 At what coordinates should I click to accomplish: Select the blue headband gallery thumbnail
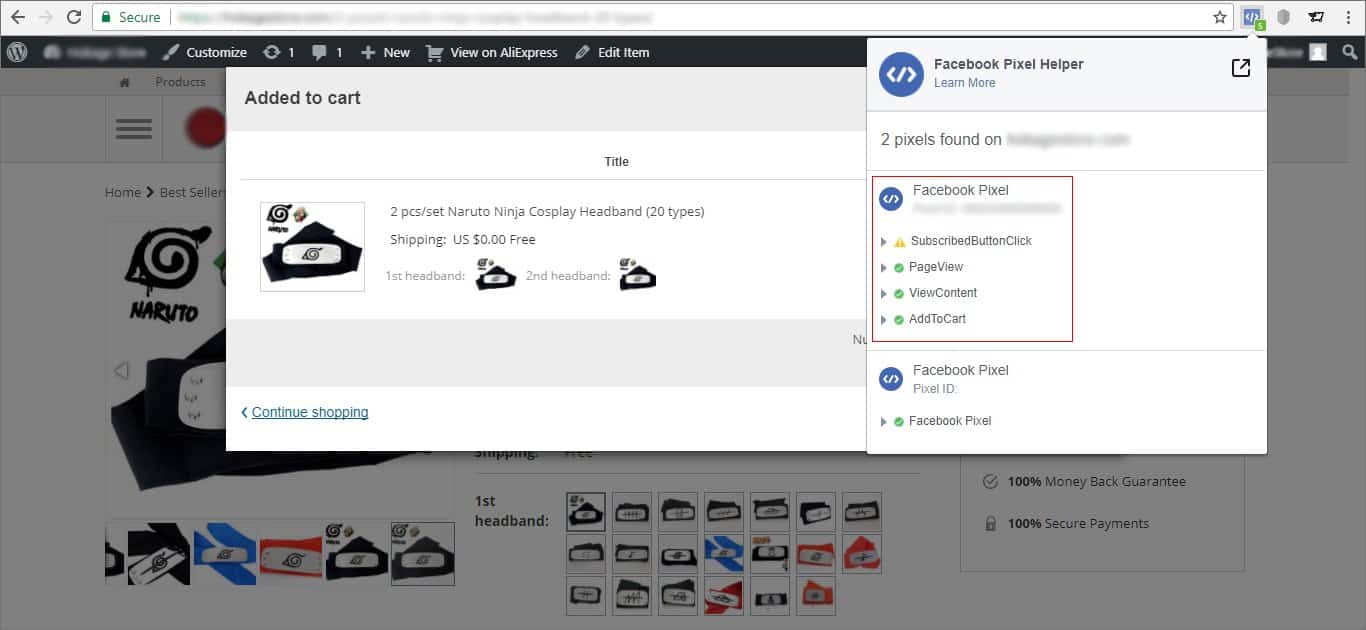[226, 553]
